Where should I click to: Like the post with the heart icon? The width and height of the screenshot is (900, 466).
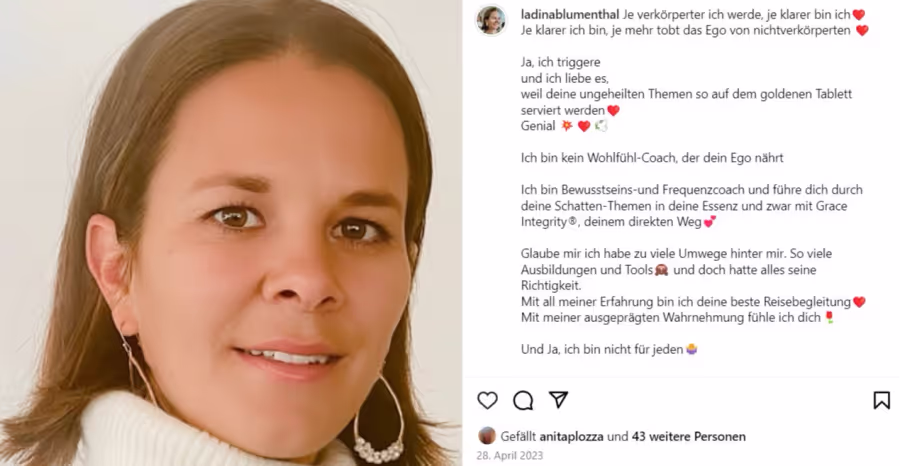click(x=487, y=400)
